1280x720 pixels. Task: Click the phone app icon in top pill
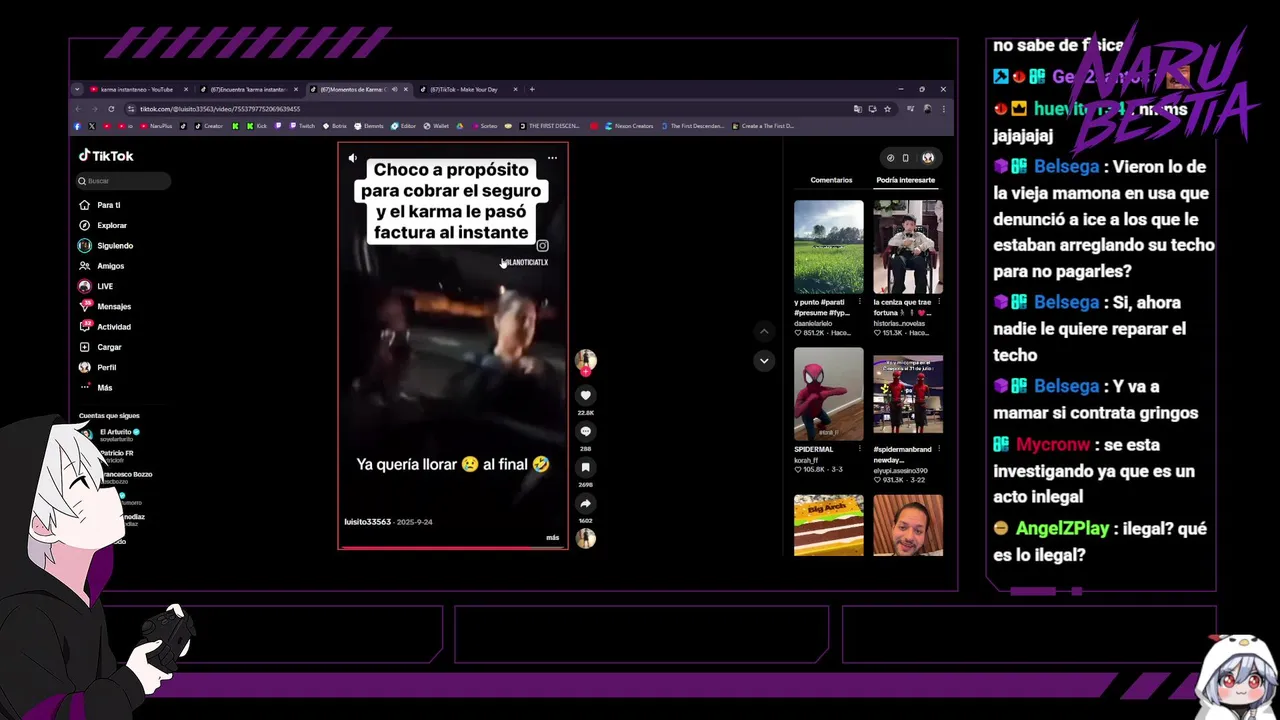(906, 158)
